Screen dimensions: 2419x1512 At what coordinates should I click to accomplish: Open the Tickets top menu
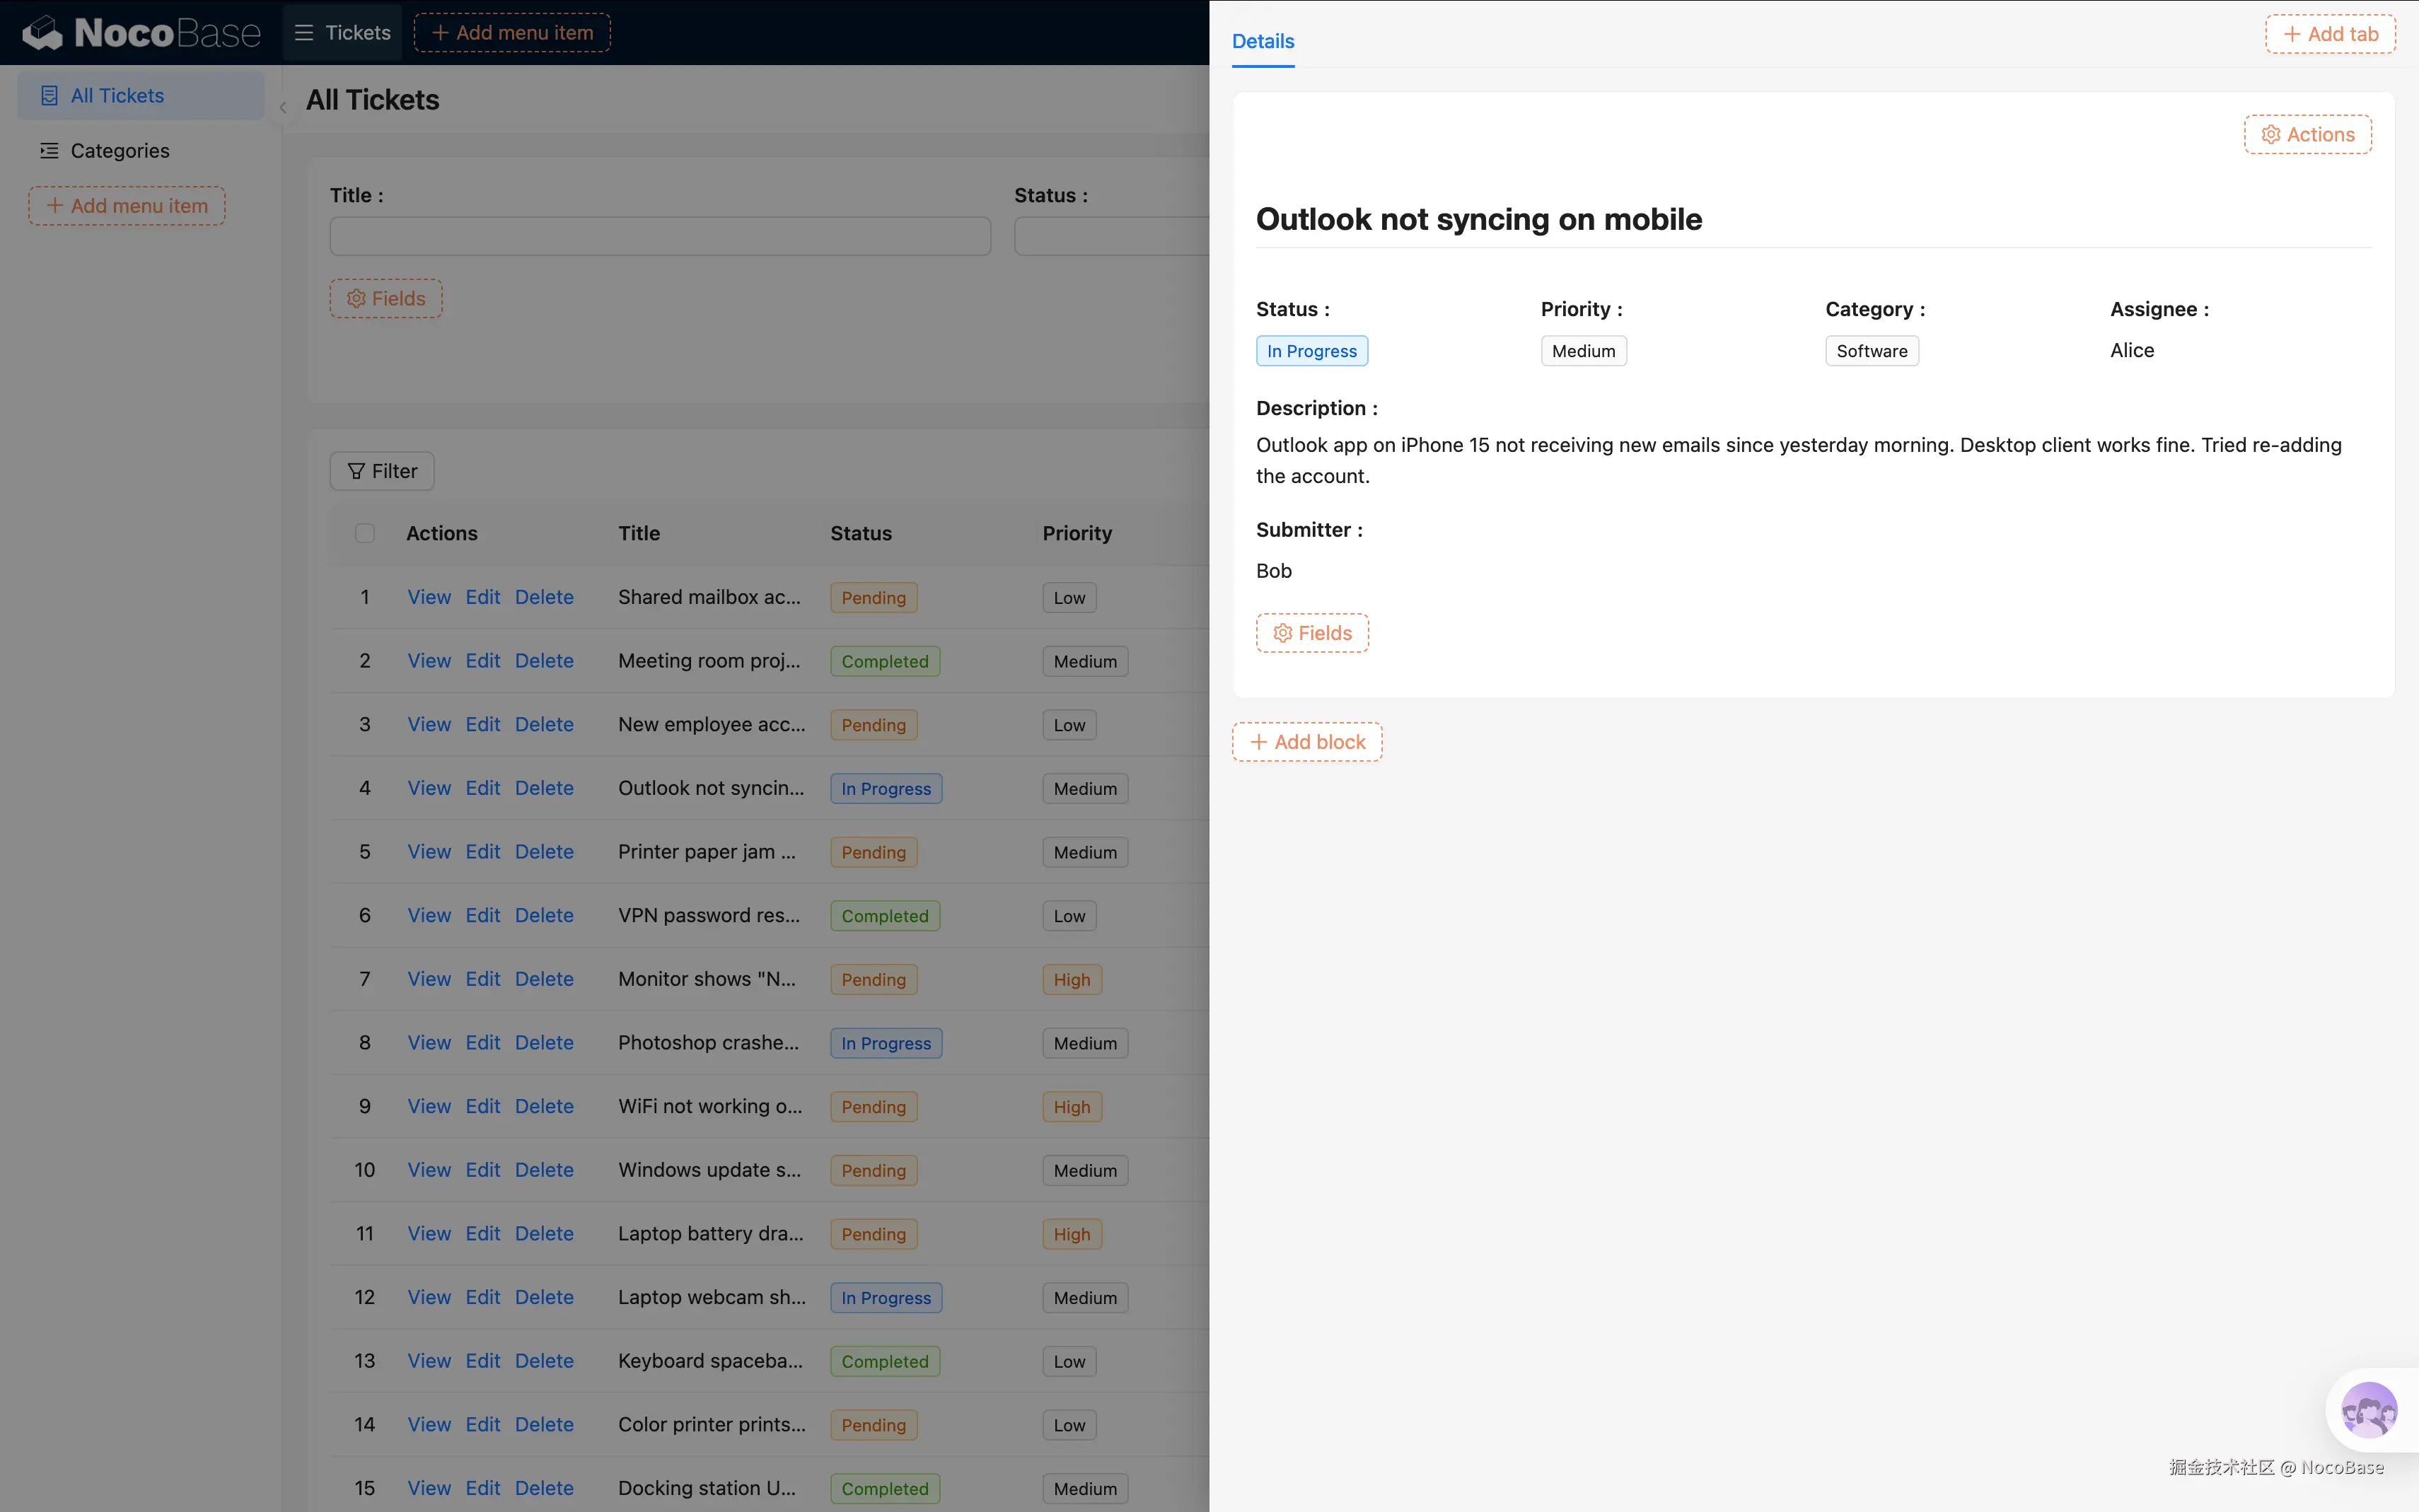tap(343, 33)
